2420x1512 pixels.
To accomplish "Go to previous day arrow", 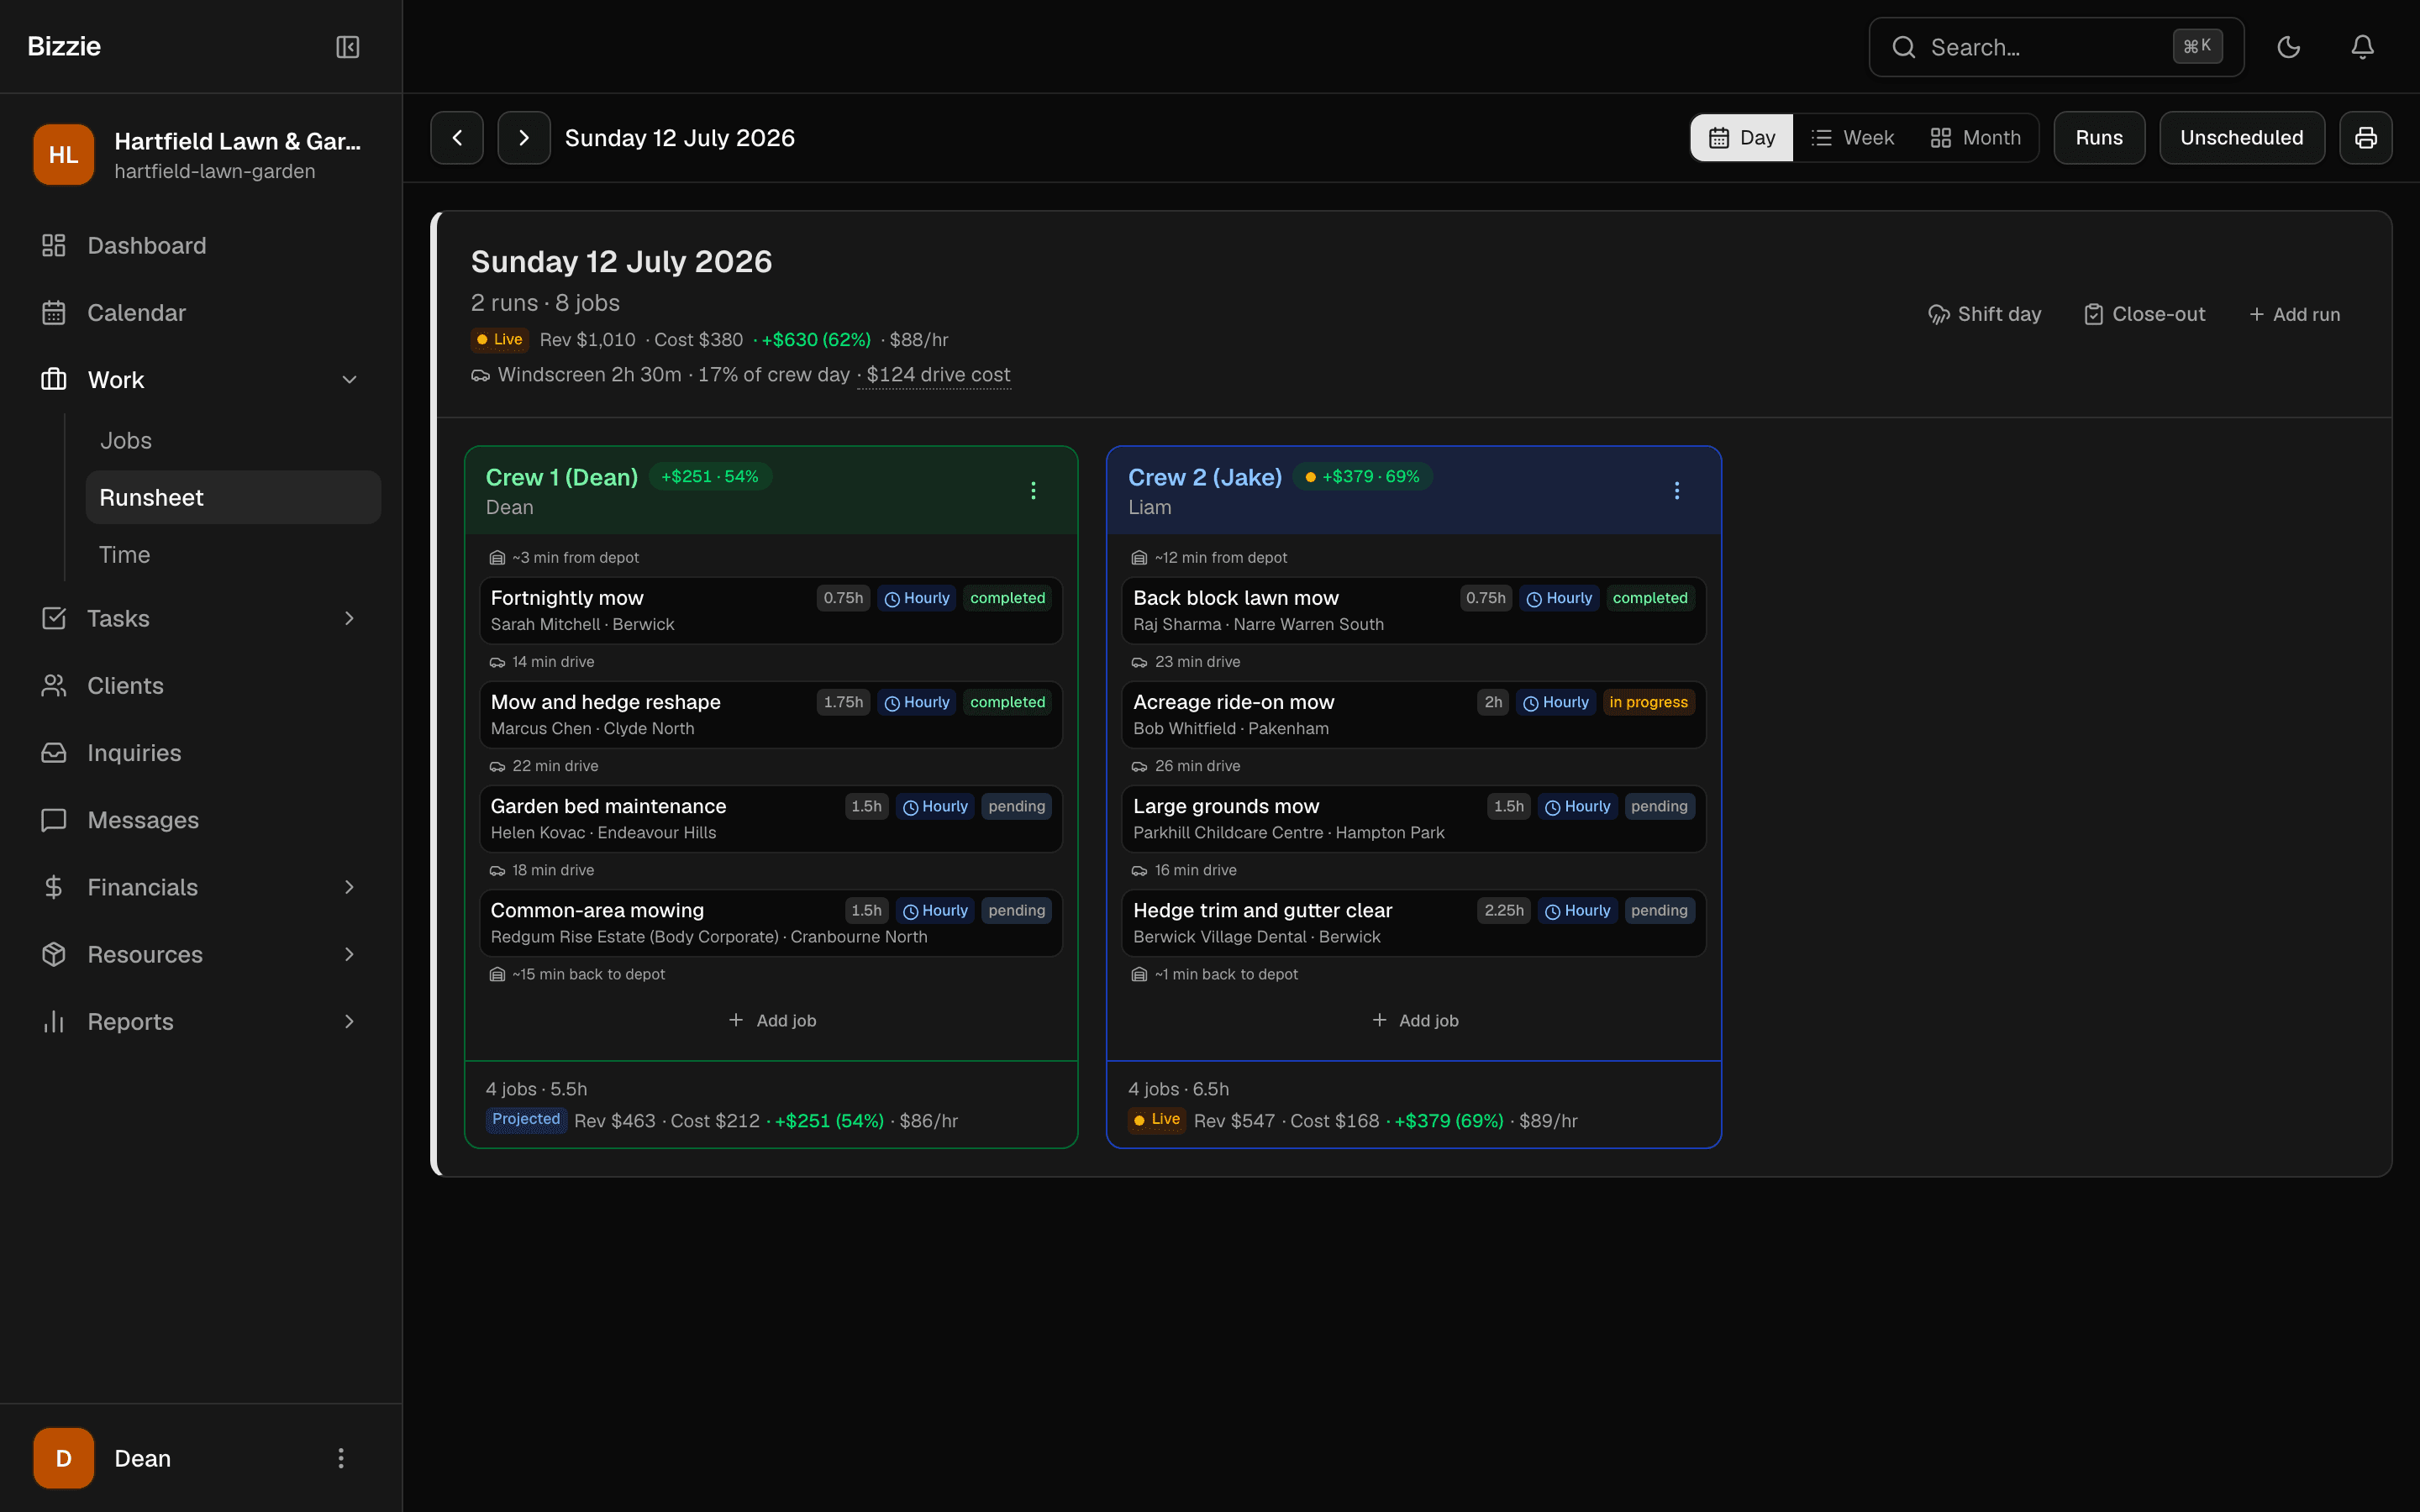I will (457, 138).
